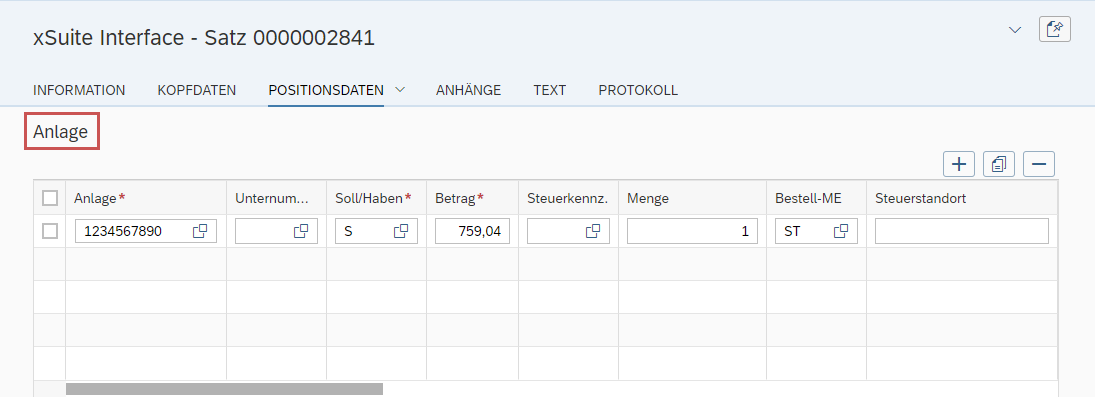
Task: Click the horizontal scrollbar under the table
Action: click(224, 389)
